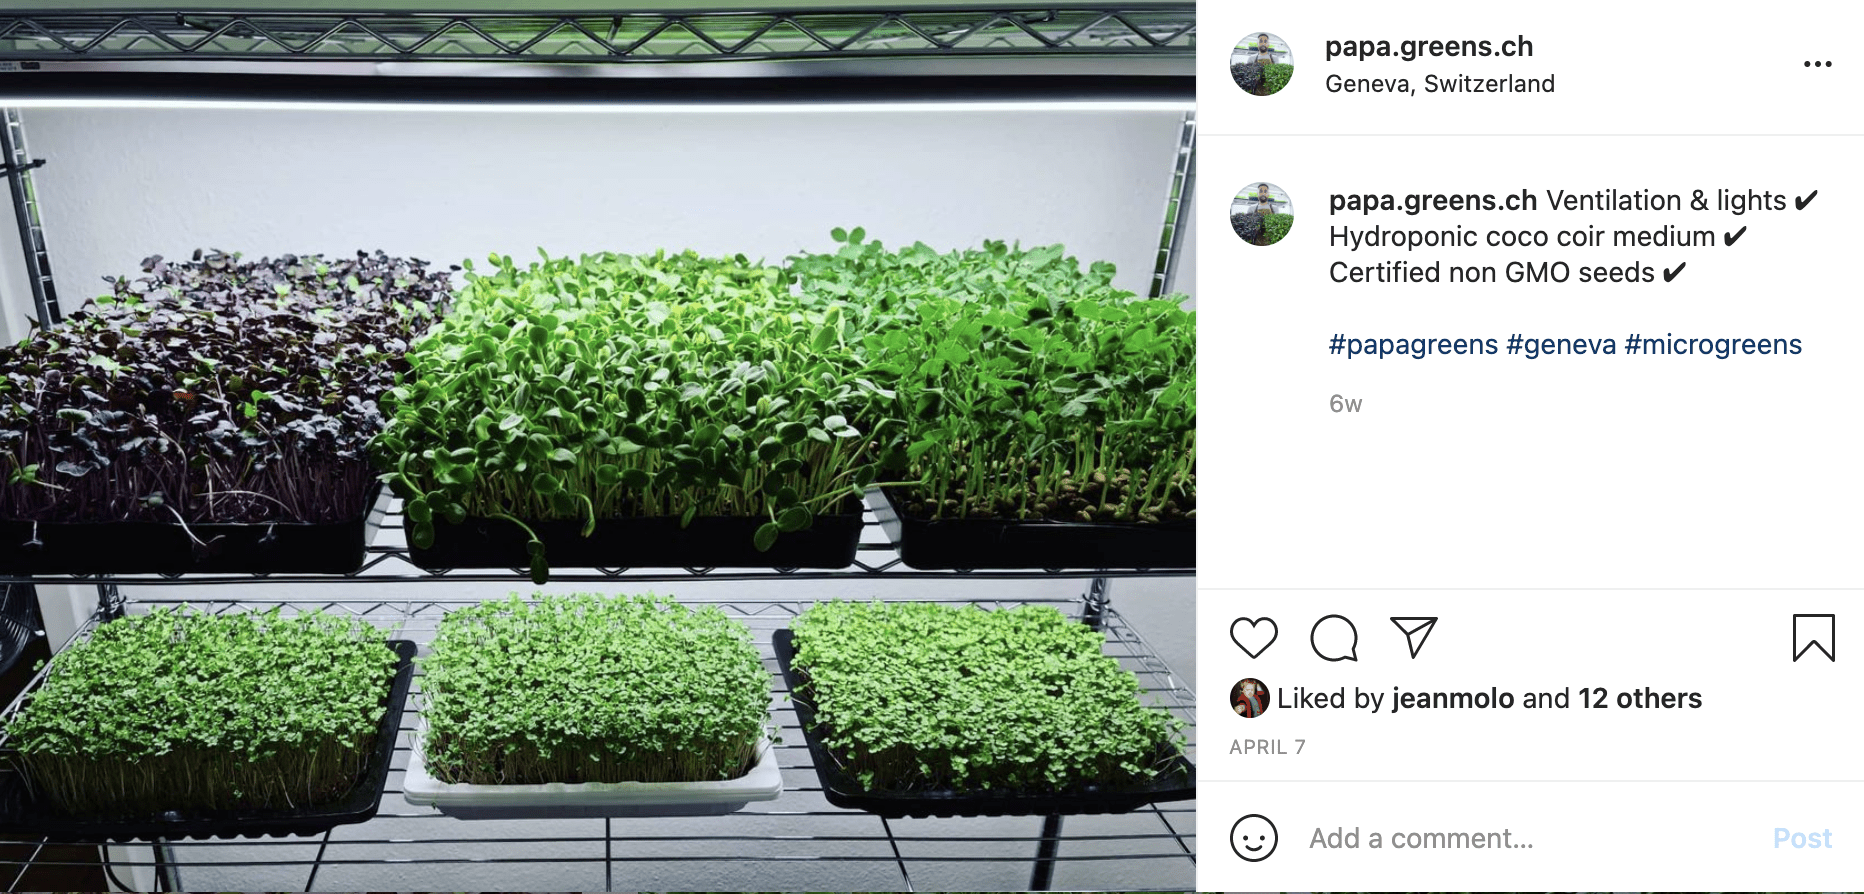The width and height of the screenshot is (1864, 894).
Task: Share post with paper plane icon
Action: tap(1413, 637)
